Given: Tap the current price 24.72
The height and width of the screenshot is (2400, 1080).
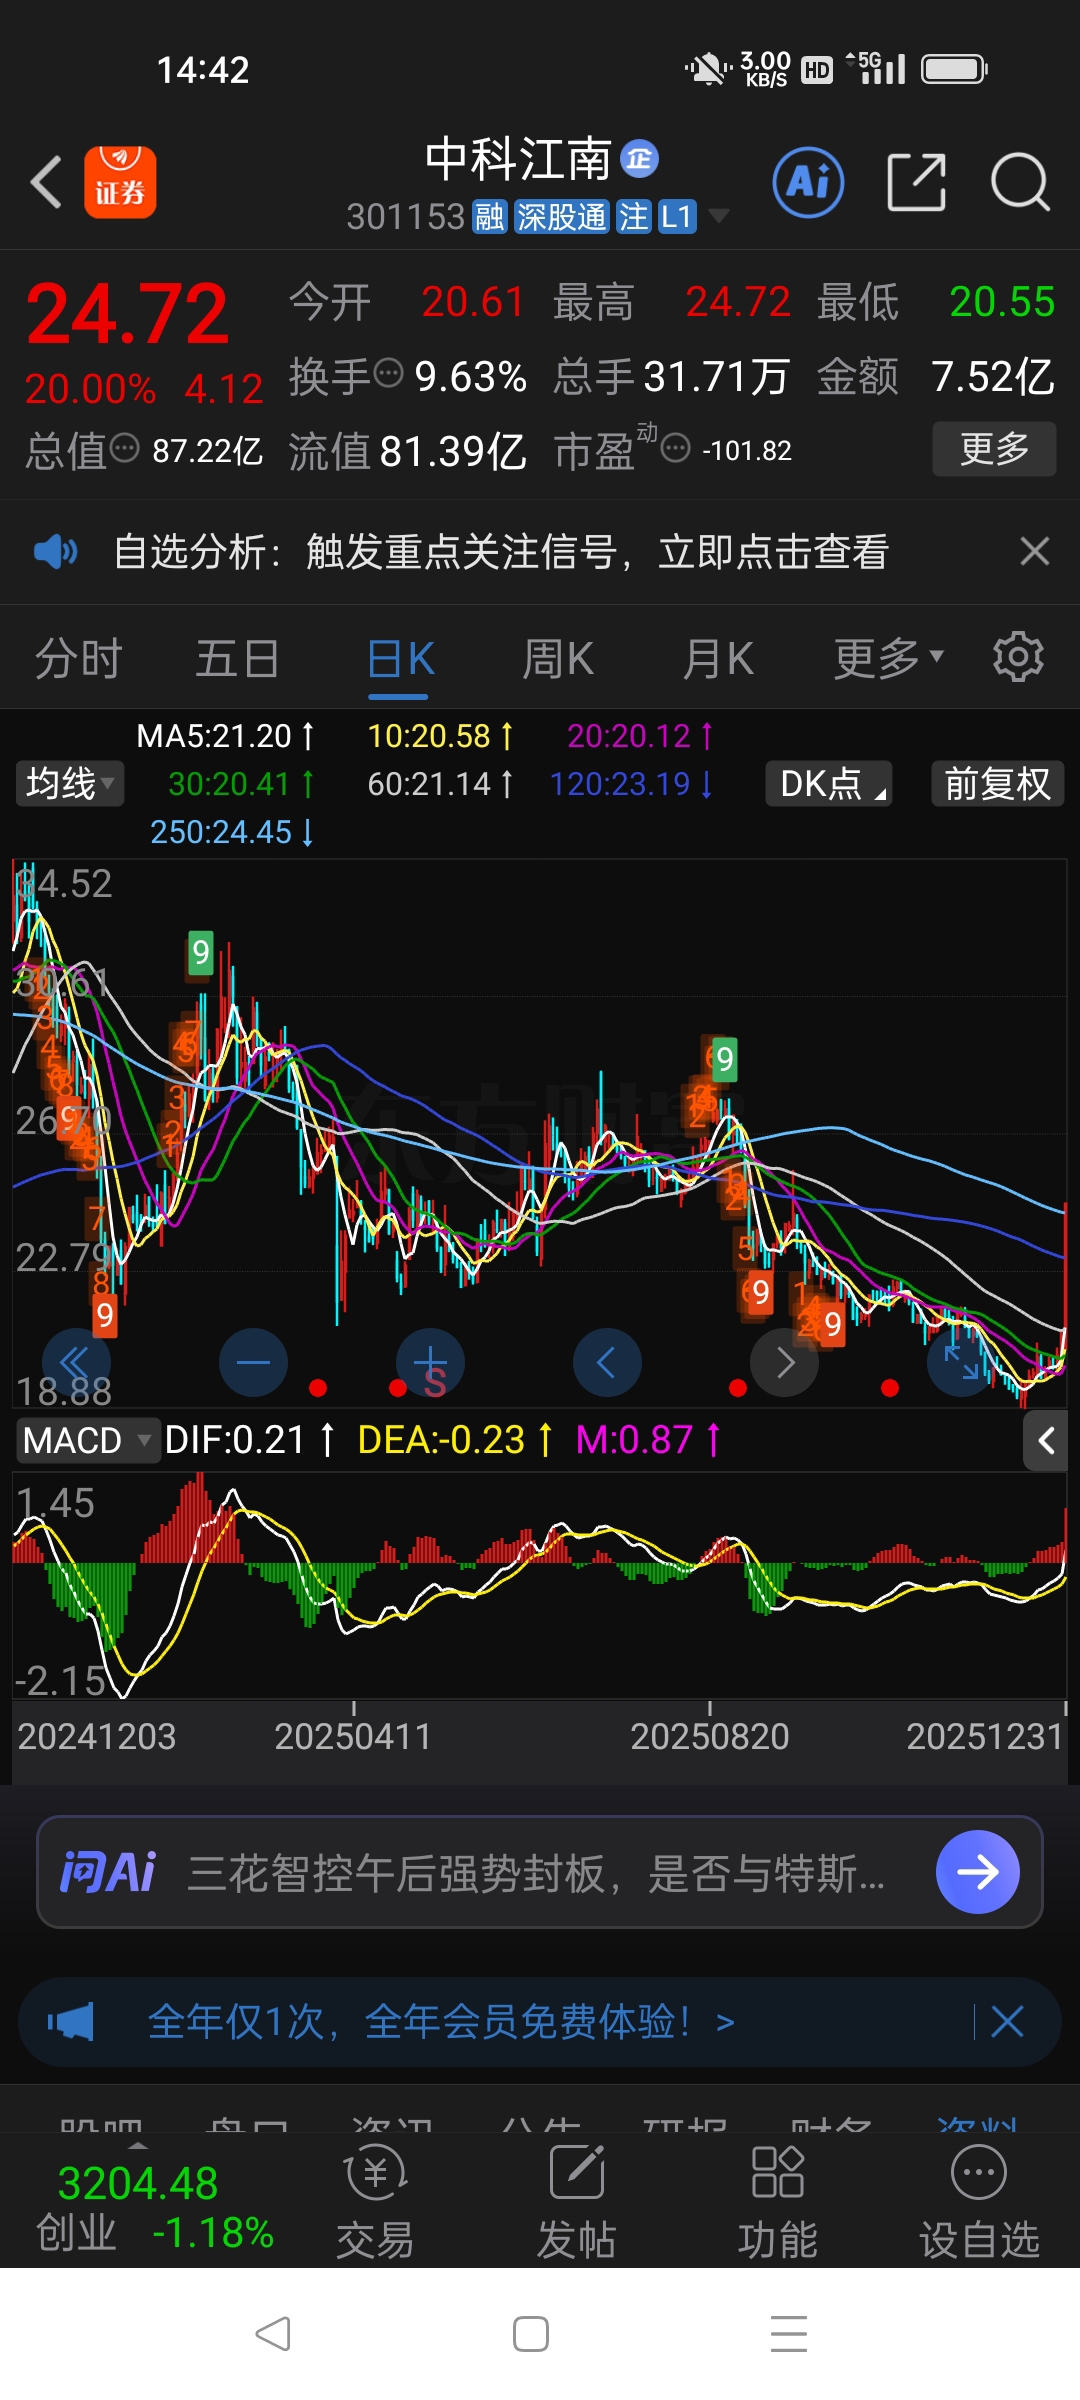Looking at the screenshot, I should click(127, 314).
